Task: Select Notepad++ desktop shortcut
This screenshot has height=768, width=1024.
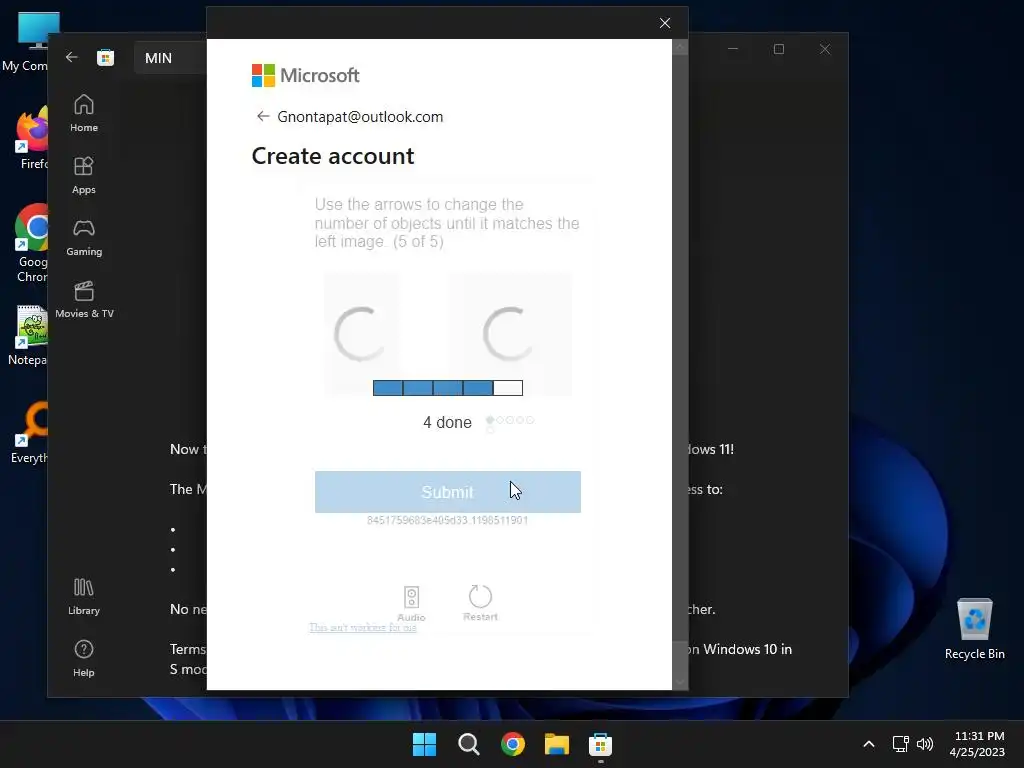Action: (29, 336)
